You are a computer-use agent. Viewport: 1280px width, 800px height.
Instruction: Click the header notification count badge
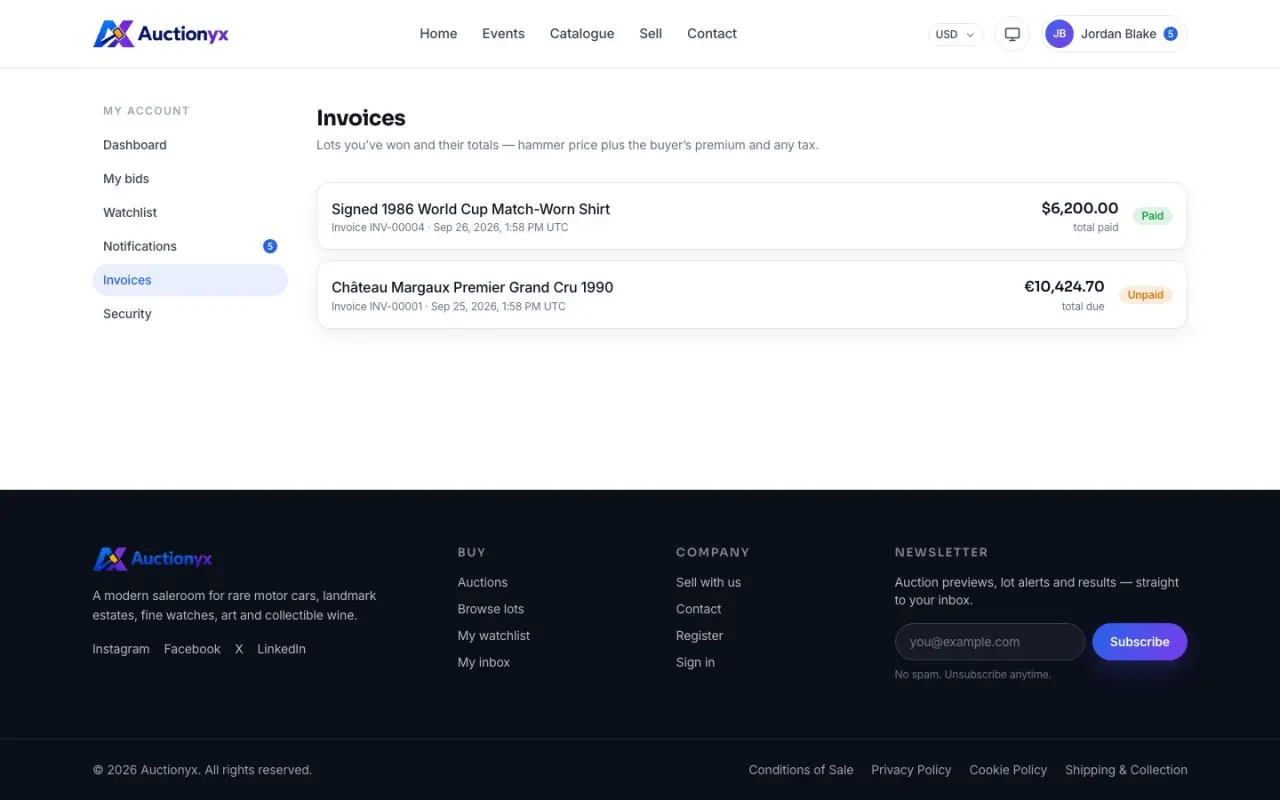pos(1170,34)
